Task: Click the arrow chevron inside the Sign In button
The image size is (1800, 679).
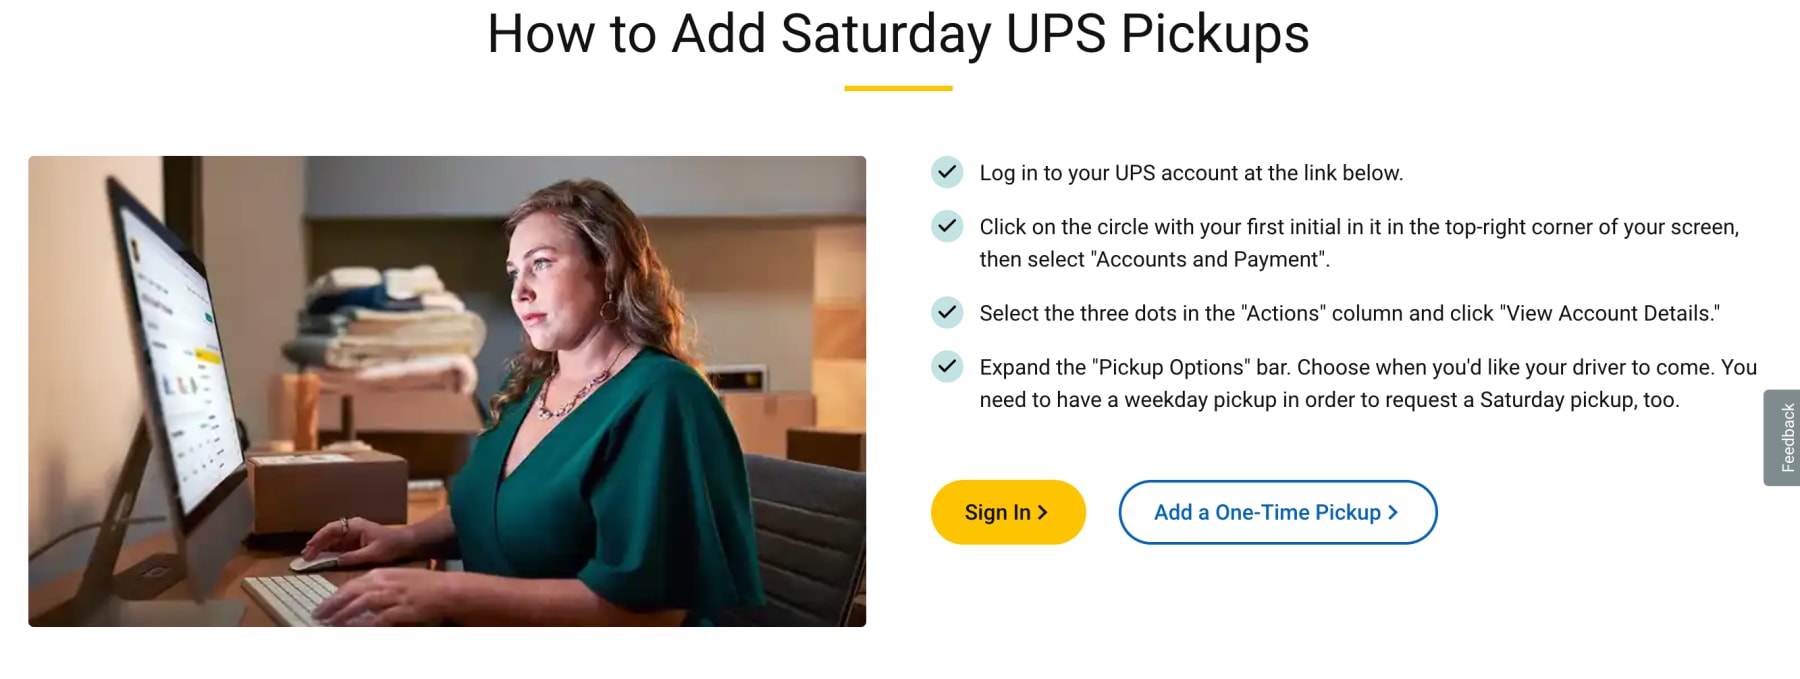Action: (x=1044, y=512)
